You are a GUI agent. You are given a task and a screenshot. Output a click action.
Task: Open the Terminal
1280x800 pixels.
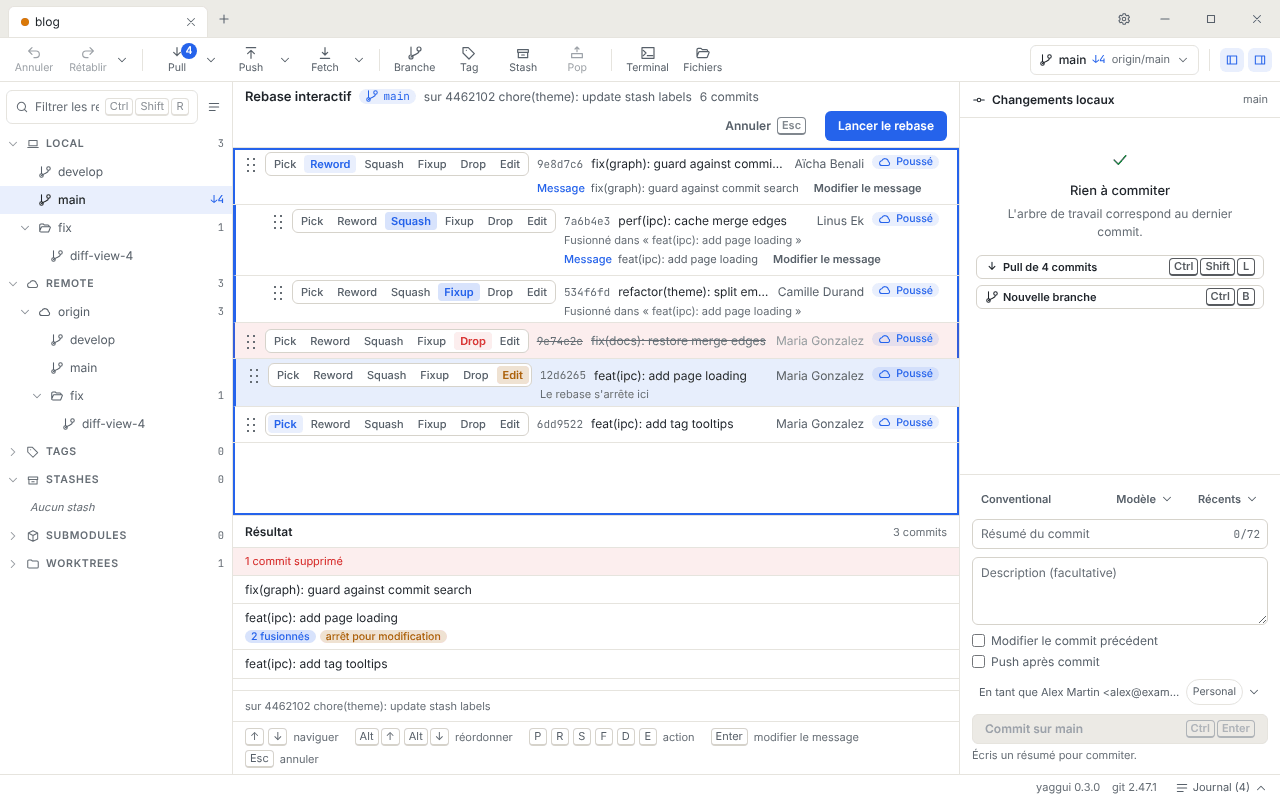(647, 59)
